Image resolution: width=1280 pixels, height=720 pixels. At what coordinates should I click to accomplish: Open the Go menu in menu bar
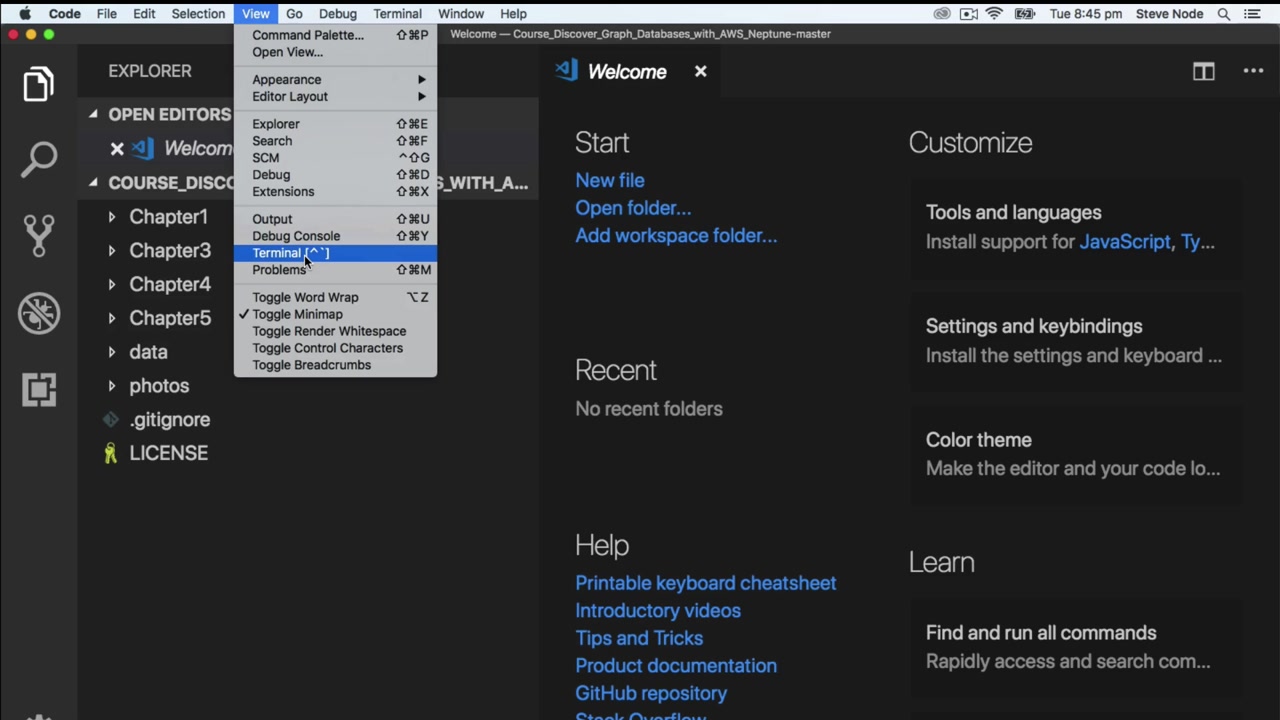pyautogui.click(x=294, y=14)
